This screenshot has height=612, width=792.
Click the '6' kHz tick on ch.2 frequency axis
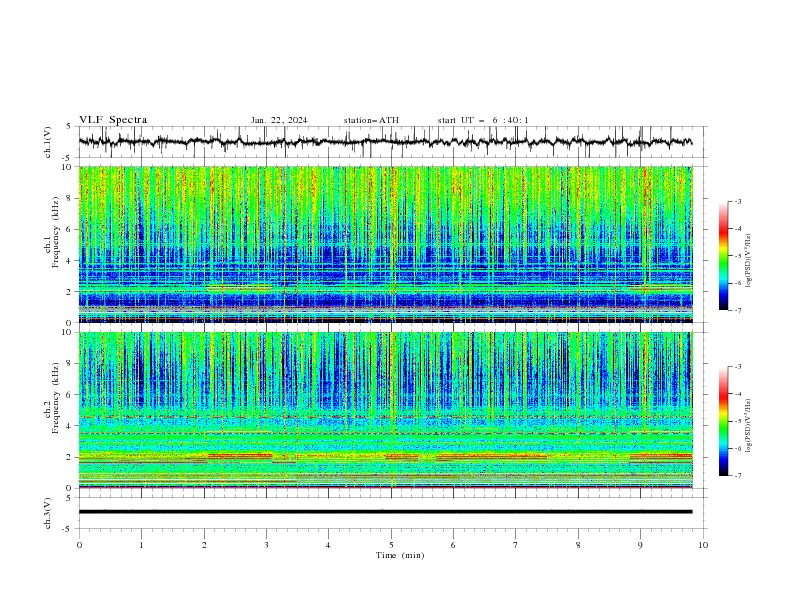[70, 394]
